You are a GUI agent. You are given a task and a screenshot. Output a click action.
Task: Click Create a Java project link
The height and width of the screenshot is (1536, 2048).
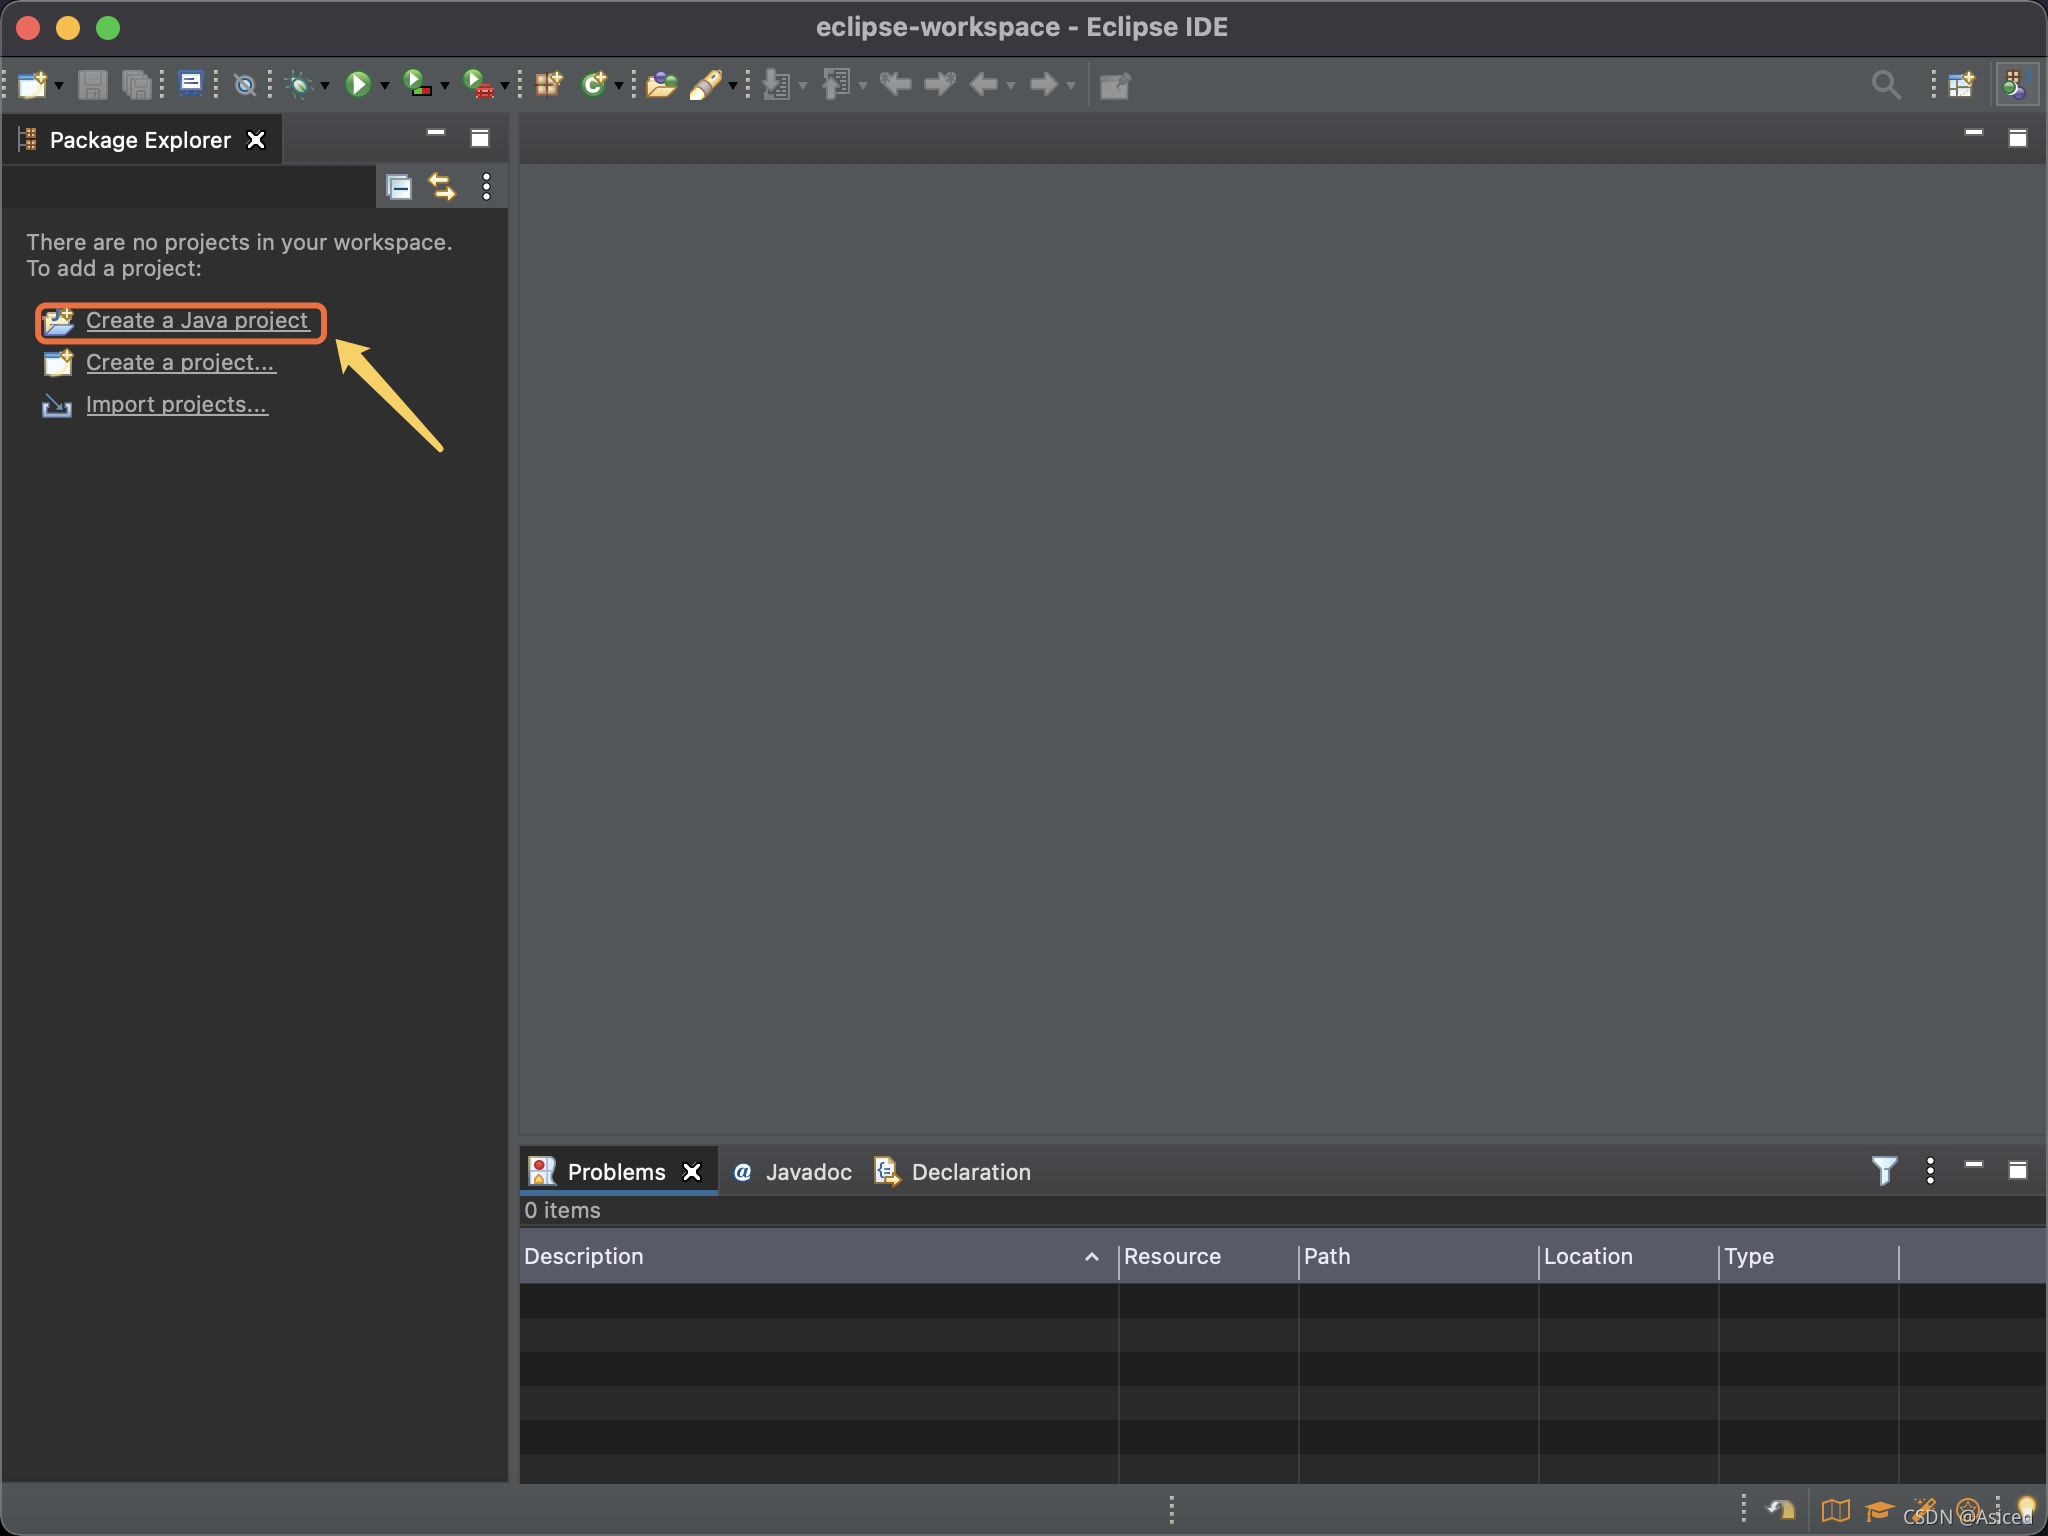195,319
